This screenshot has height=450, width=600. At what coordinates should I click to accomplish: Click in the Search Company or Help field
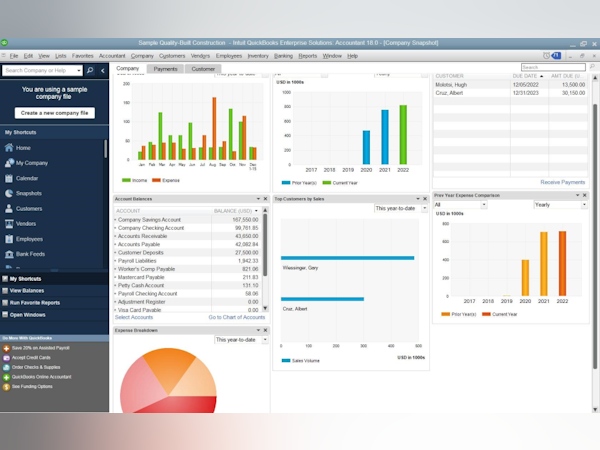pyautogui.click(x=39, y=70)
